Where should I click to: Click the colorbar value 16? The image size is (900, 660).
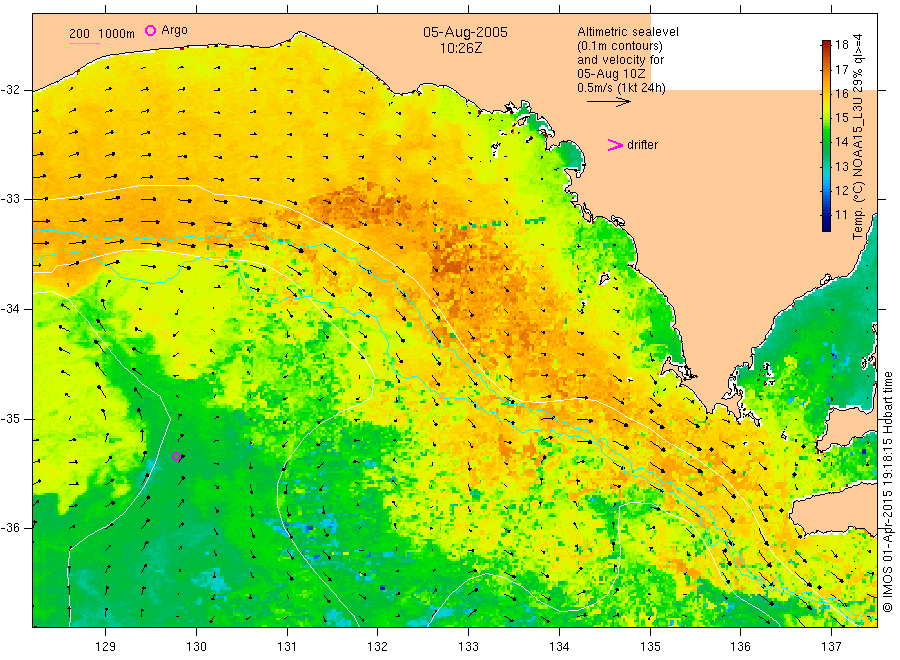pyautogui.click(x=842, y=94)
